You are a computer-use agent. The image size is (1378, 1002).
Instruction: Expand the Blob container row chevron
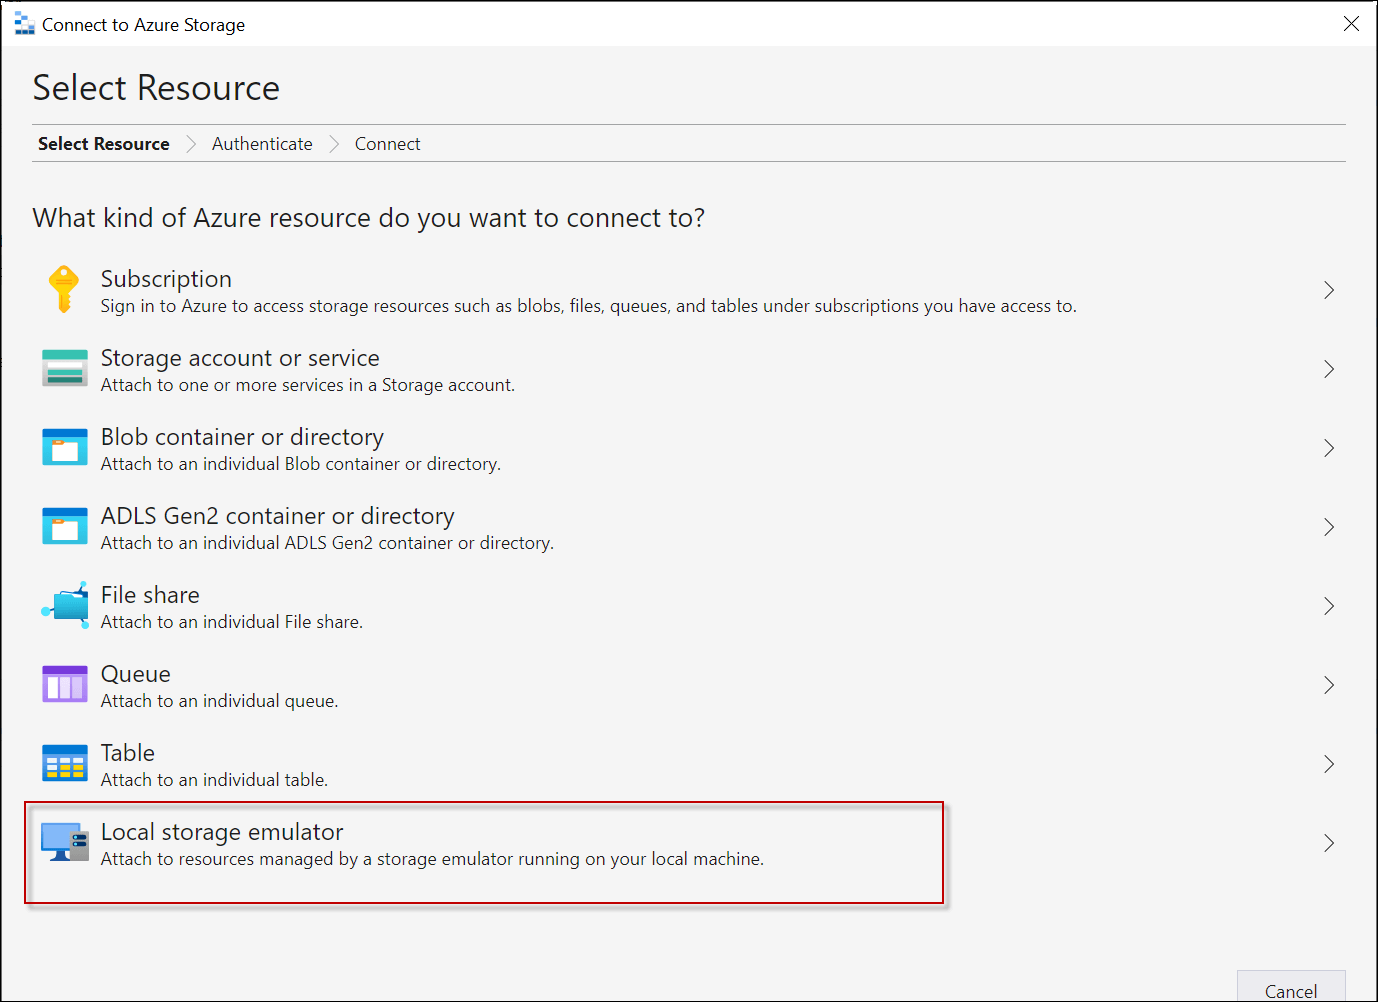pos(1329,448)
